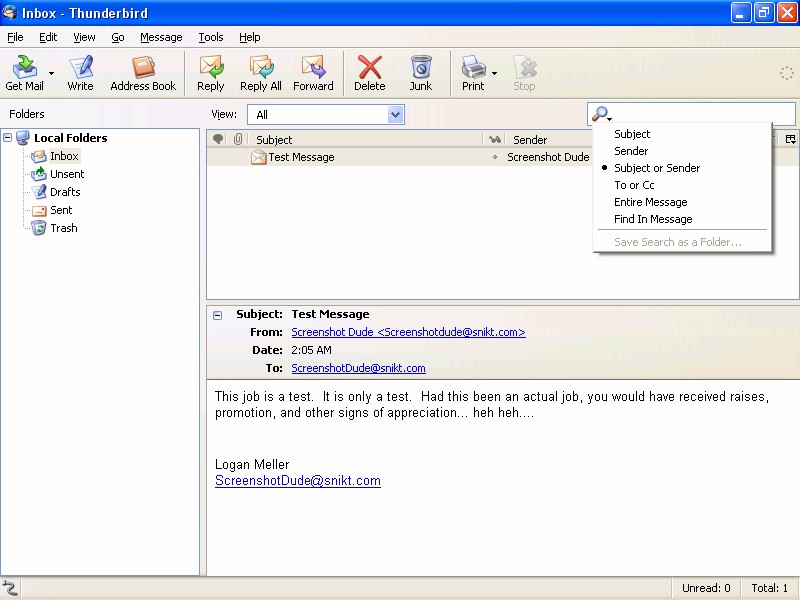Viewport: 800px width, 600px height.
Task: Open the Help menu
Action: point(249,37)
